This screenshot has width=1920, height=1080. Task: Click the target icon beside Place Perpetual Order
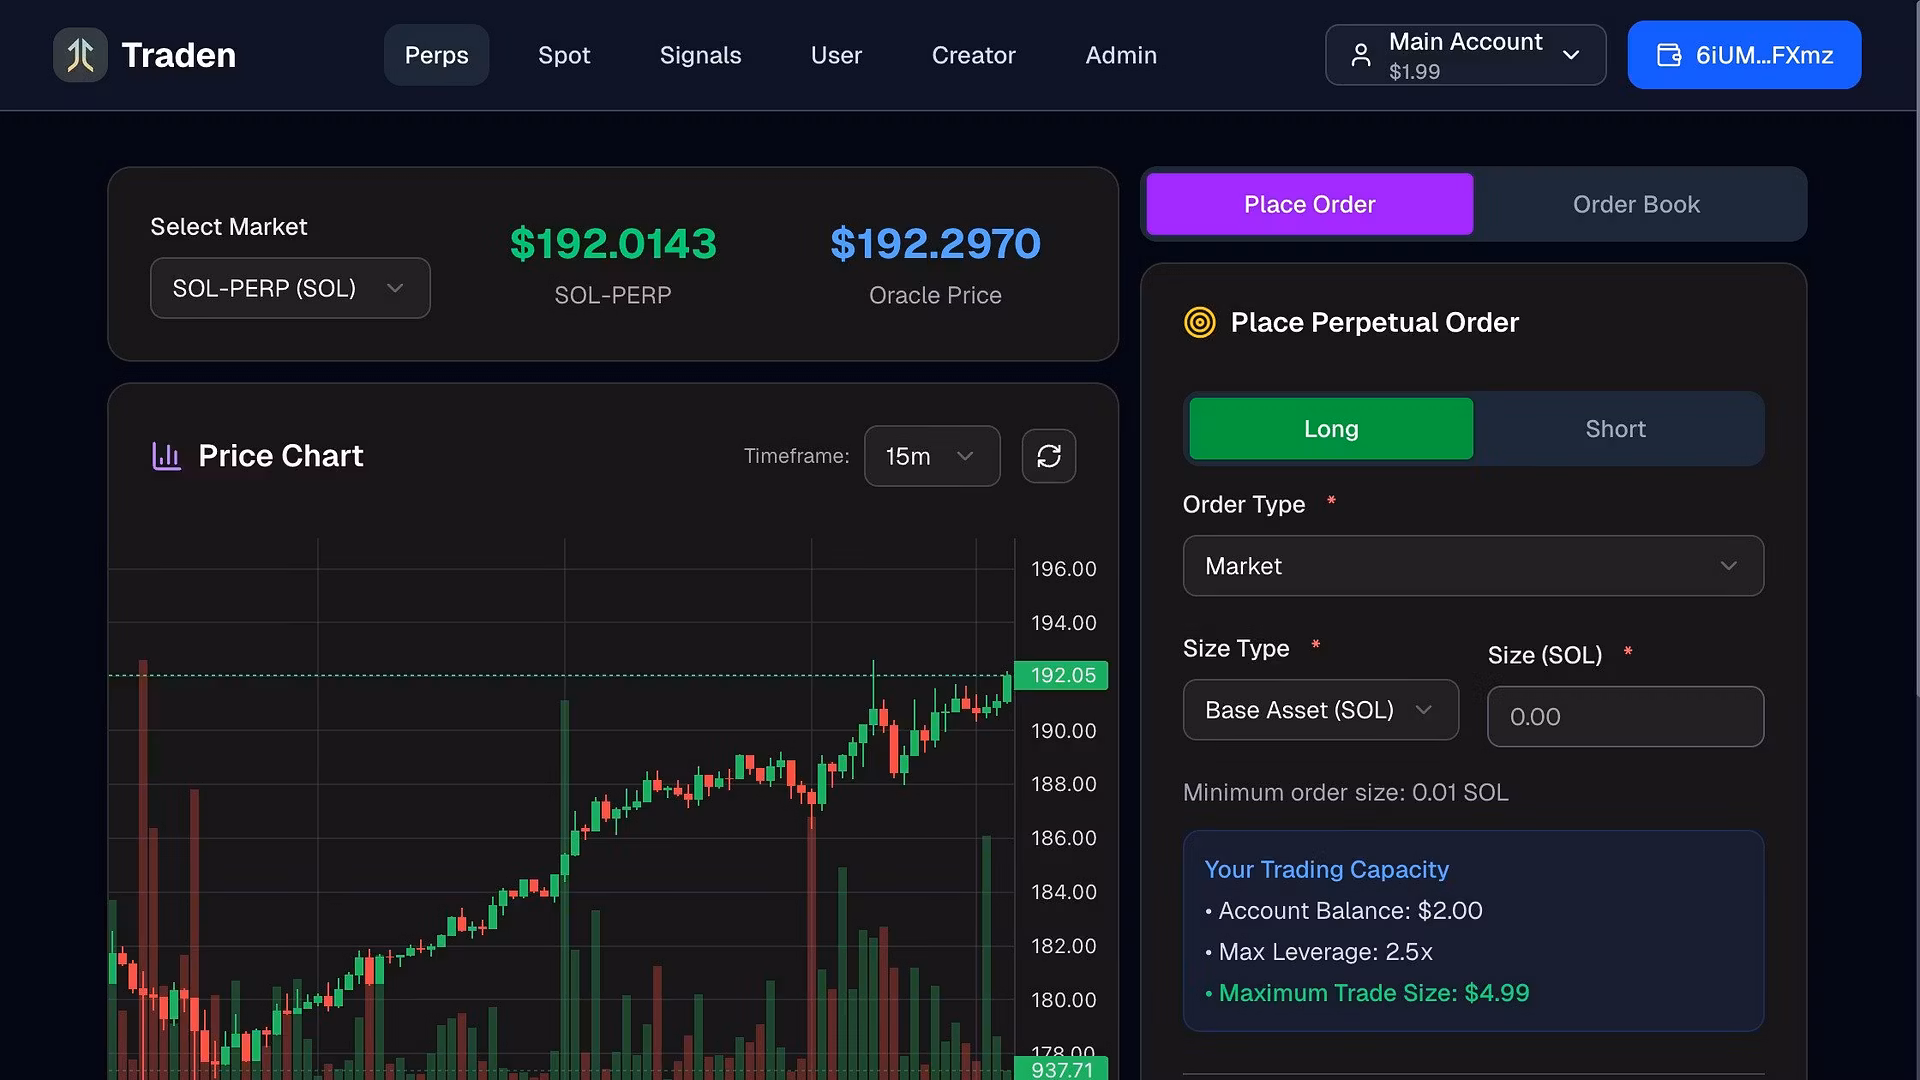[x=1199, y=322]
